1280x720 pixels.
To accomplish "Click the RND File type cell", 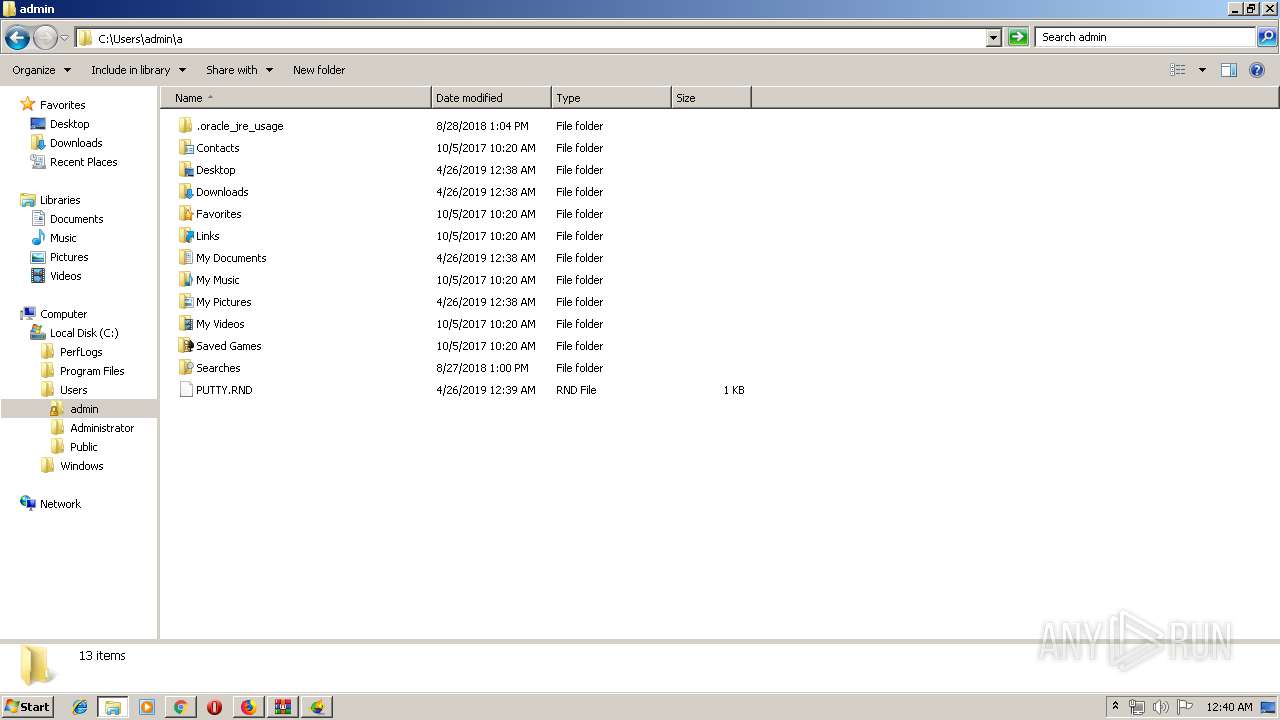I will pos(576,390).
